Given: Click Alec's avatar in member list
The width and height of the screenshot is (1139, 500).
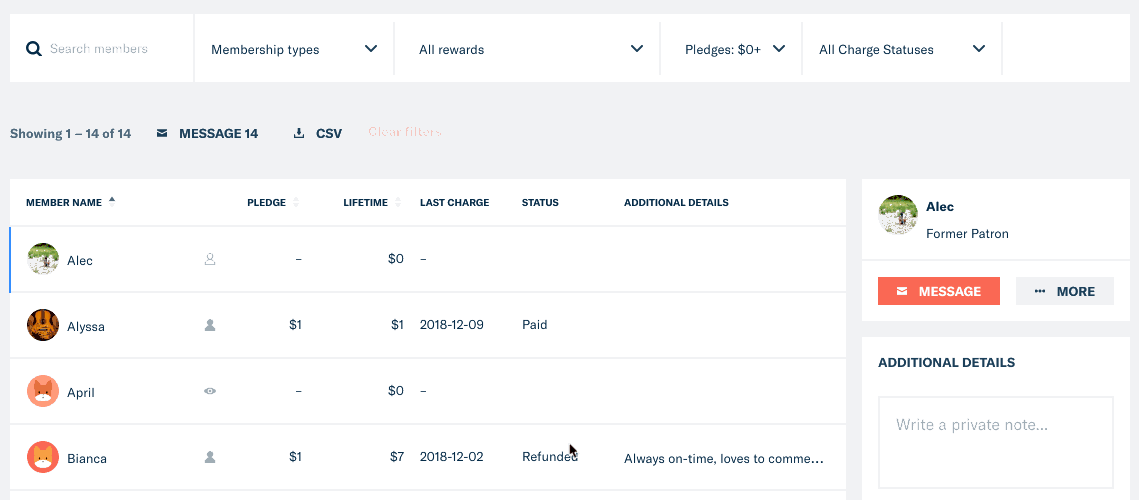Looking at the screenshot, I should pos(43,259).
